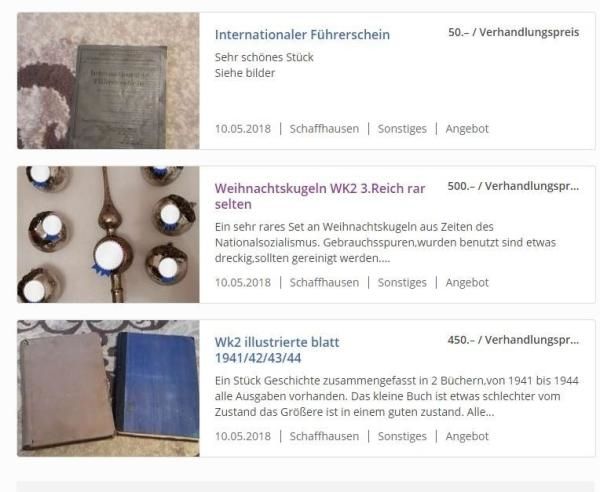View the two books thumbnail image
The image size is (600, 492).
tap(108, 388)
